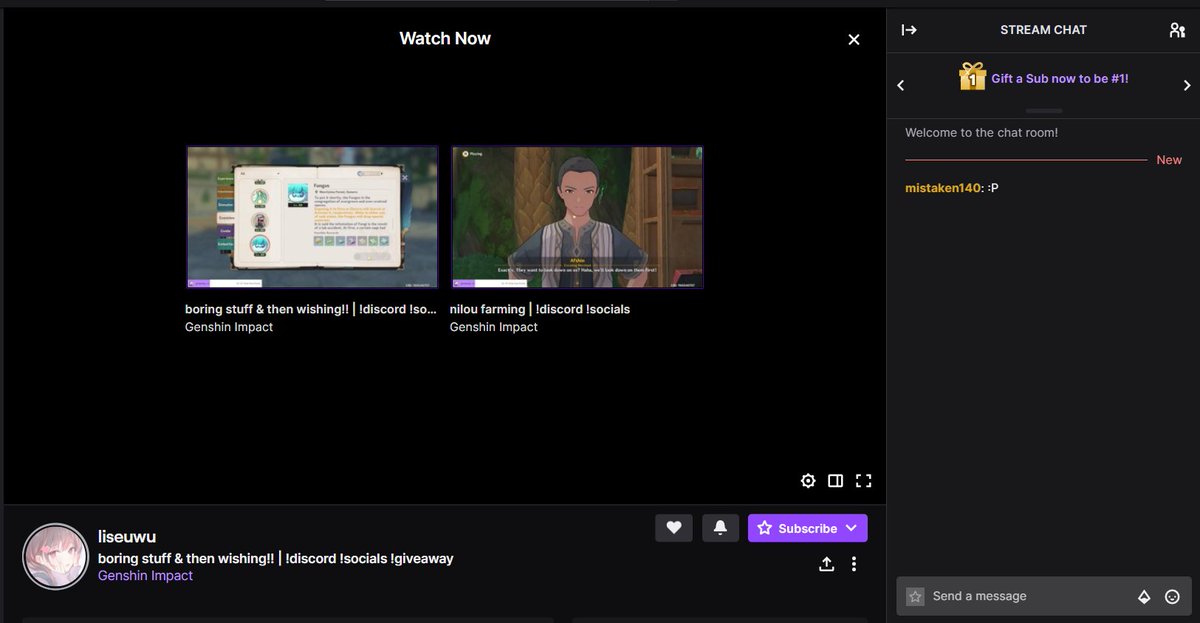Image resolution: width=1200 pixels, height=623 pixels.
Task: Share the stream
Action: click(x=826, y=564)
